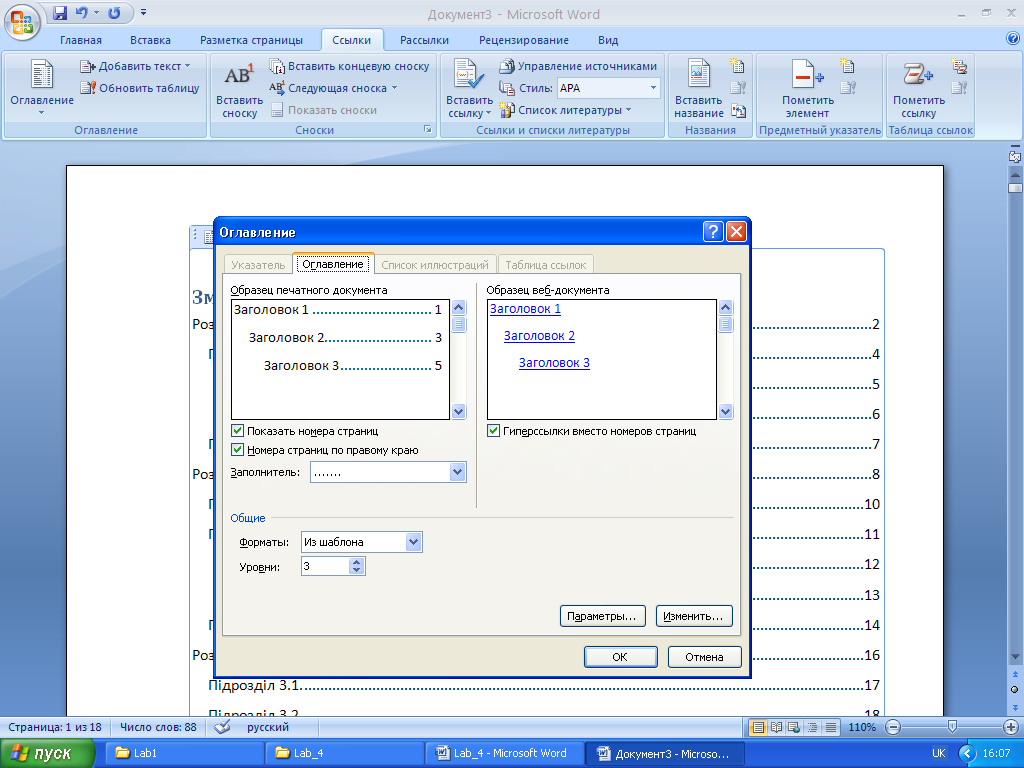Click Вставить ссылку citation icon

[x=469, y=74]
